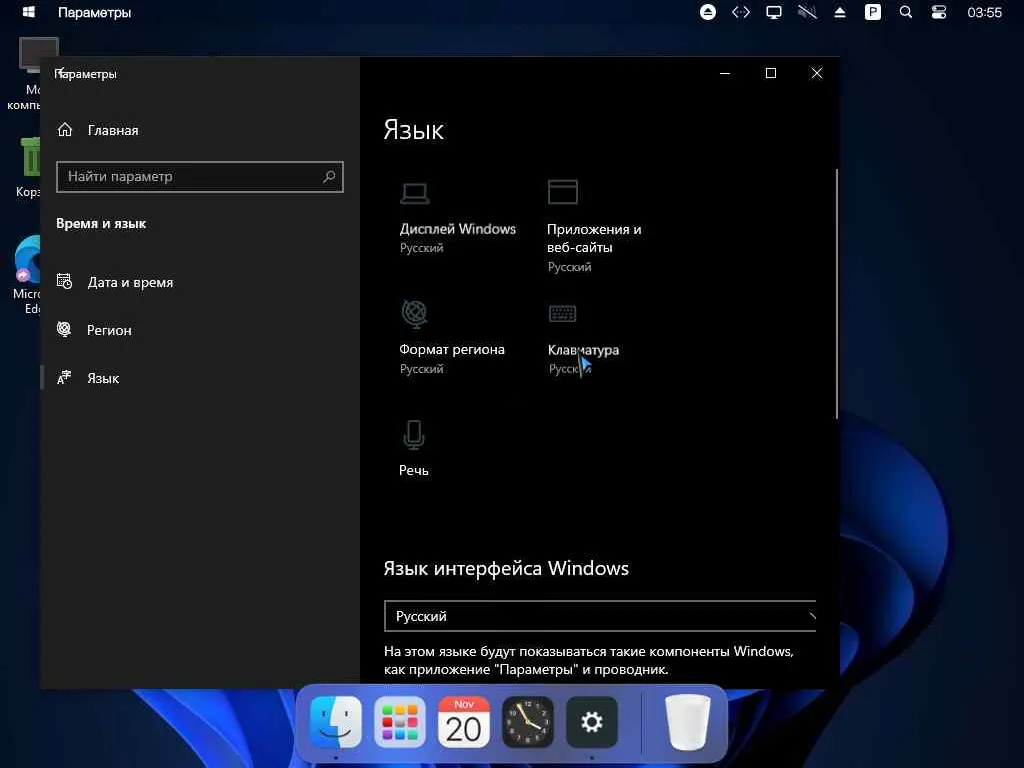Expand the Русский interface language dropdown
This screenshot has width=1024, height=768.
600,616
